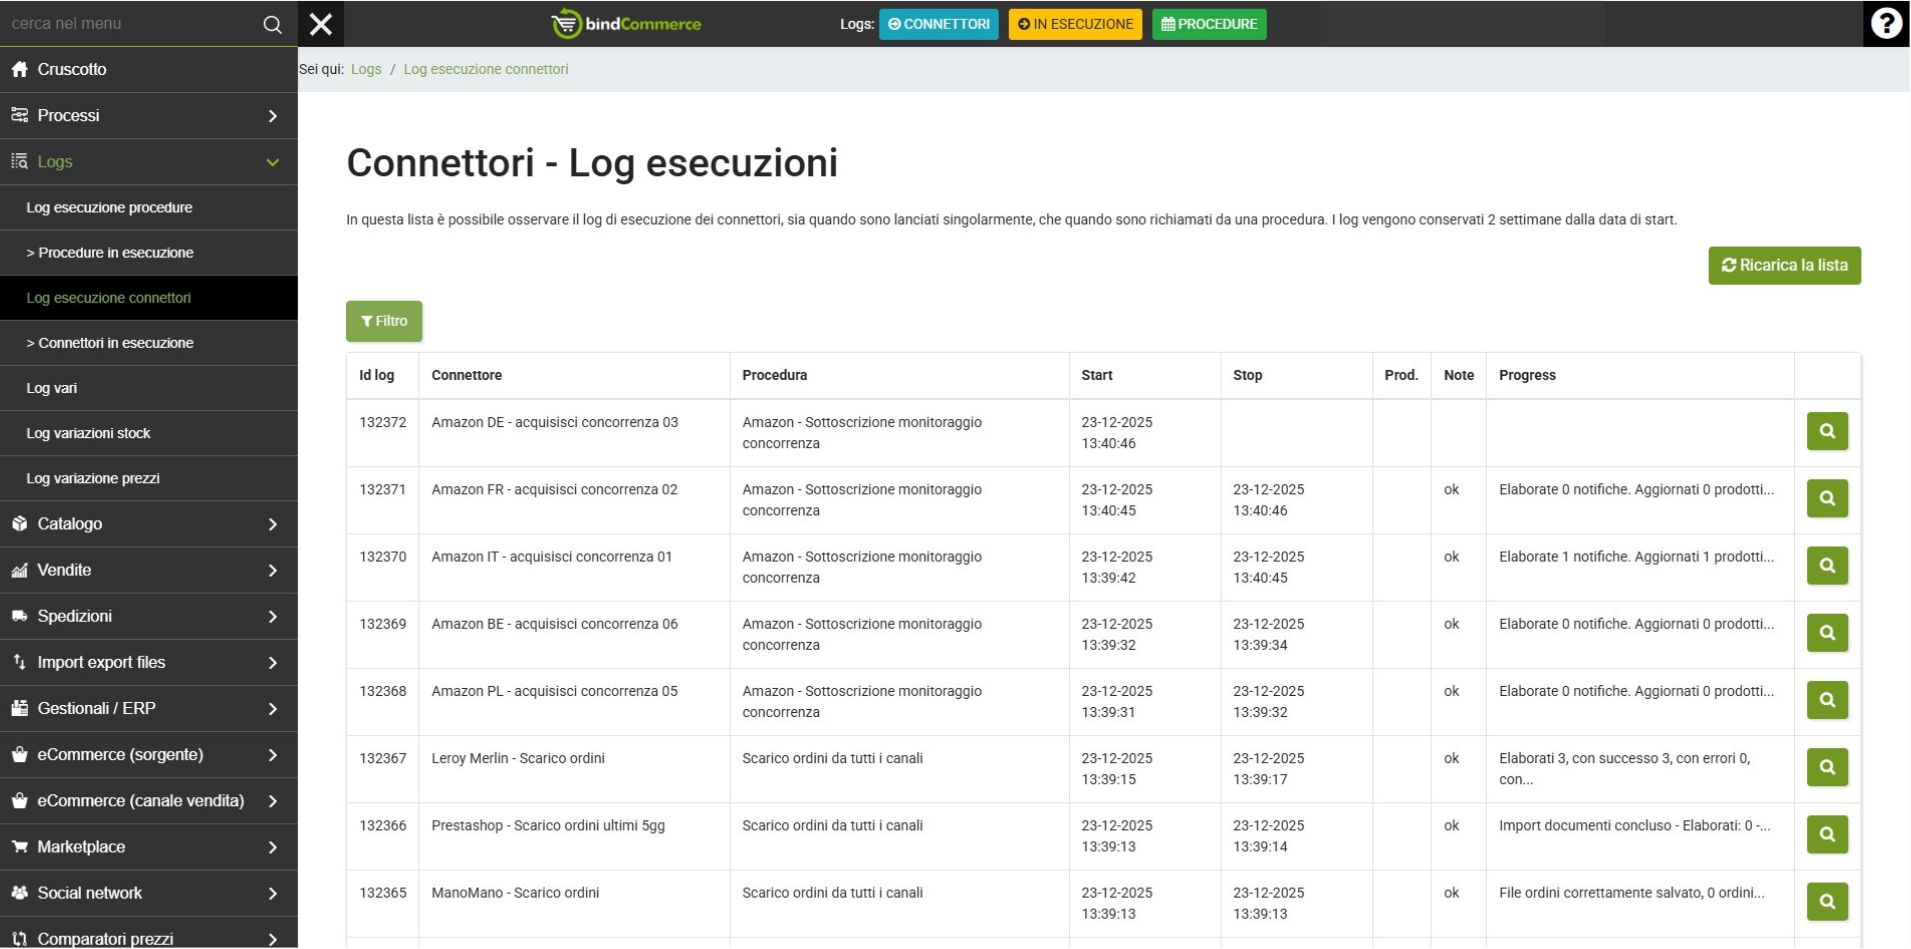Viewport: 1911px width, 949px height.
Task: Click the bindCommerce logo
Action: coord(627,24)
